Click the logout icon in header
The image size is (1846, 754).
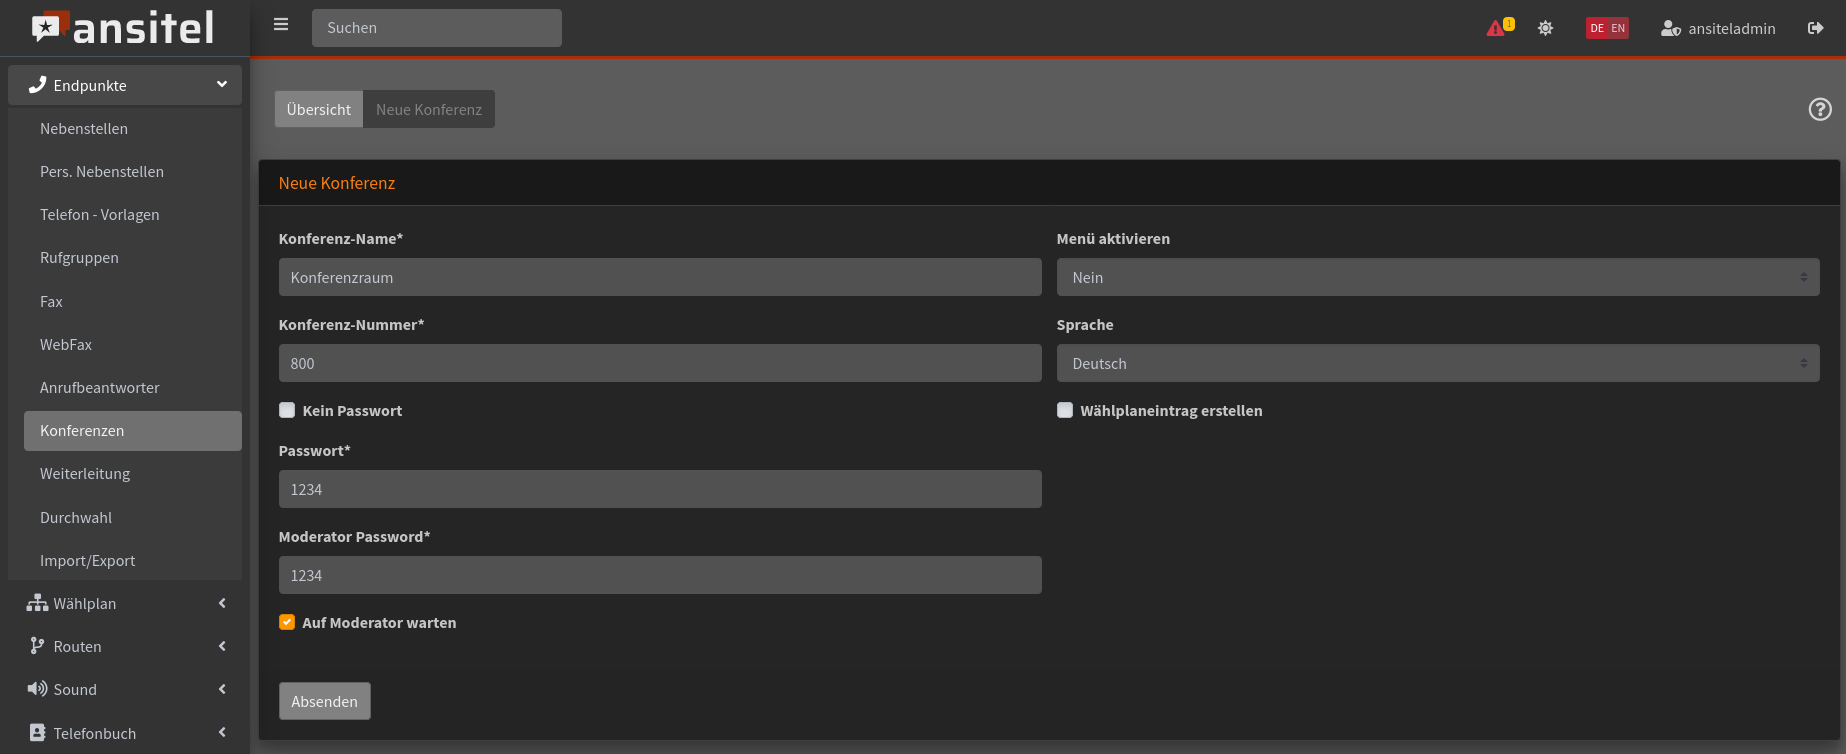coord(1815,28)
